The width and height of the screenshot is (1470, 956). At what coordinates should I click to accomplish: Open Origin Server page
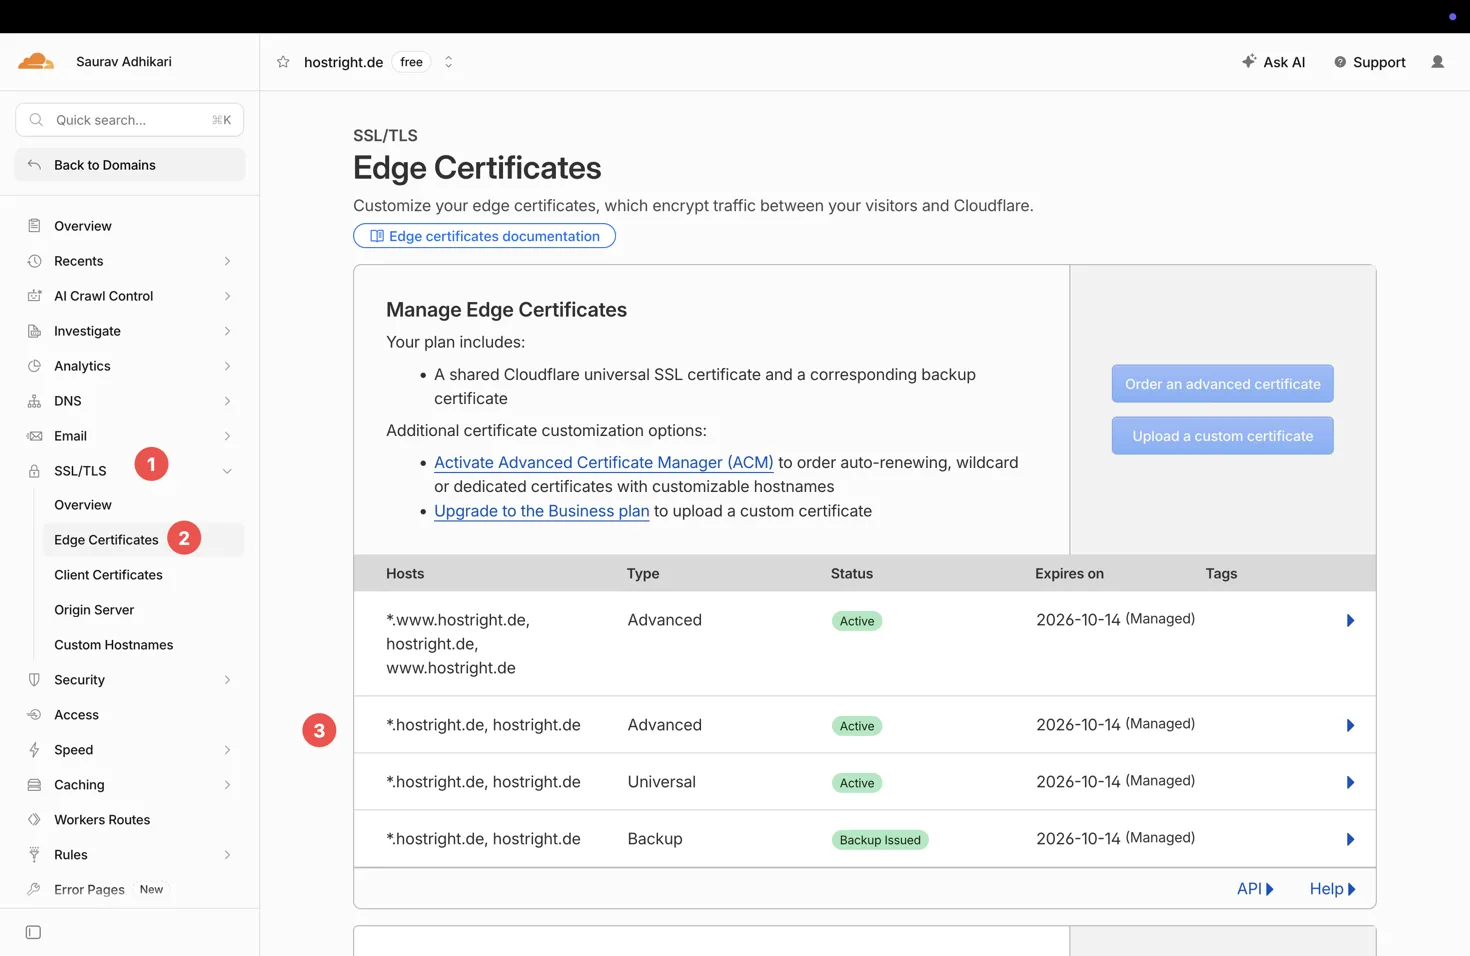point(94,610)
